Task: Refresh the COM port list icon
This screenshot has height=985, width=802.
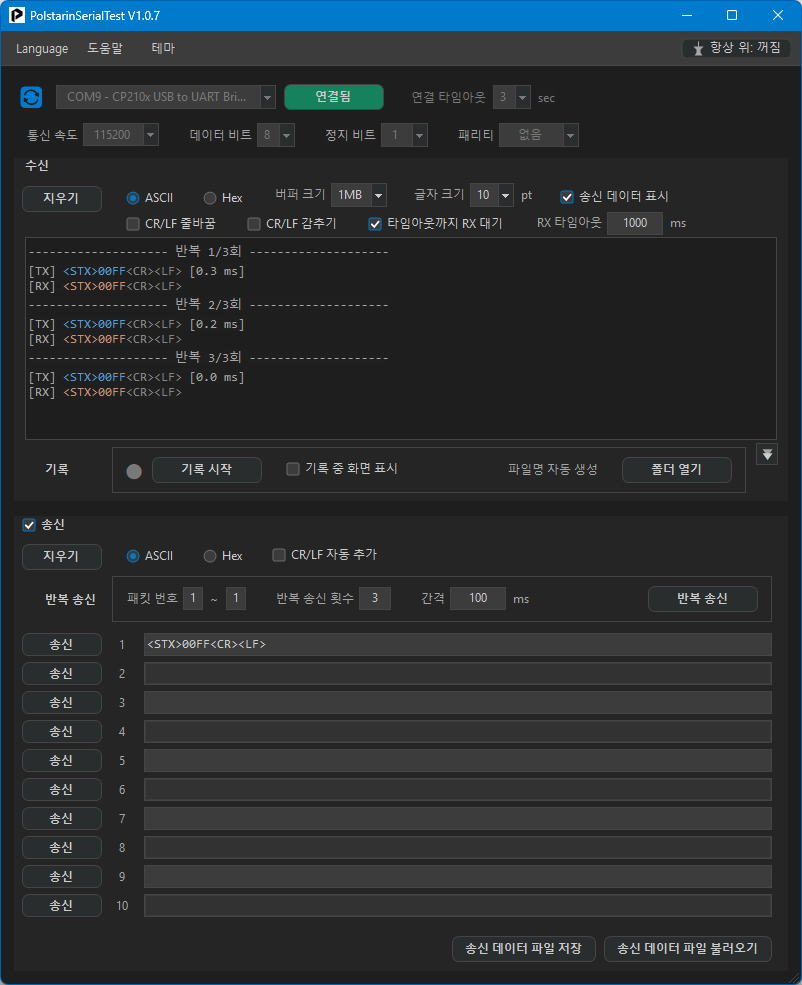Action: pos(31,97)
